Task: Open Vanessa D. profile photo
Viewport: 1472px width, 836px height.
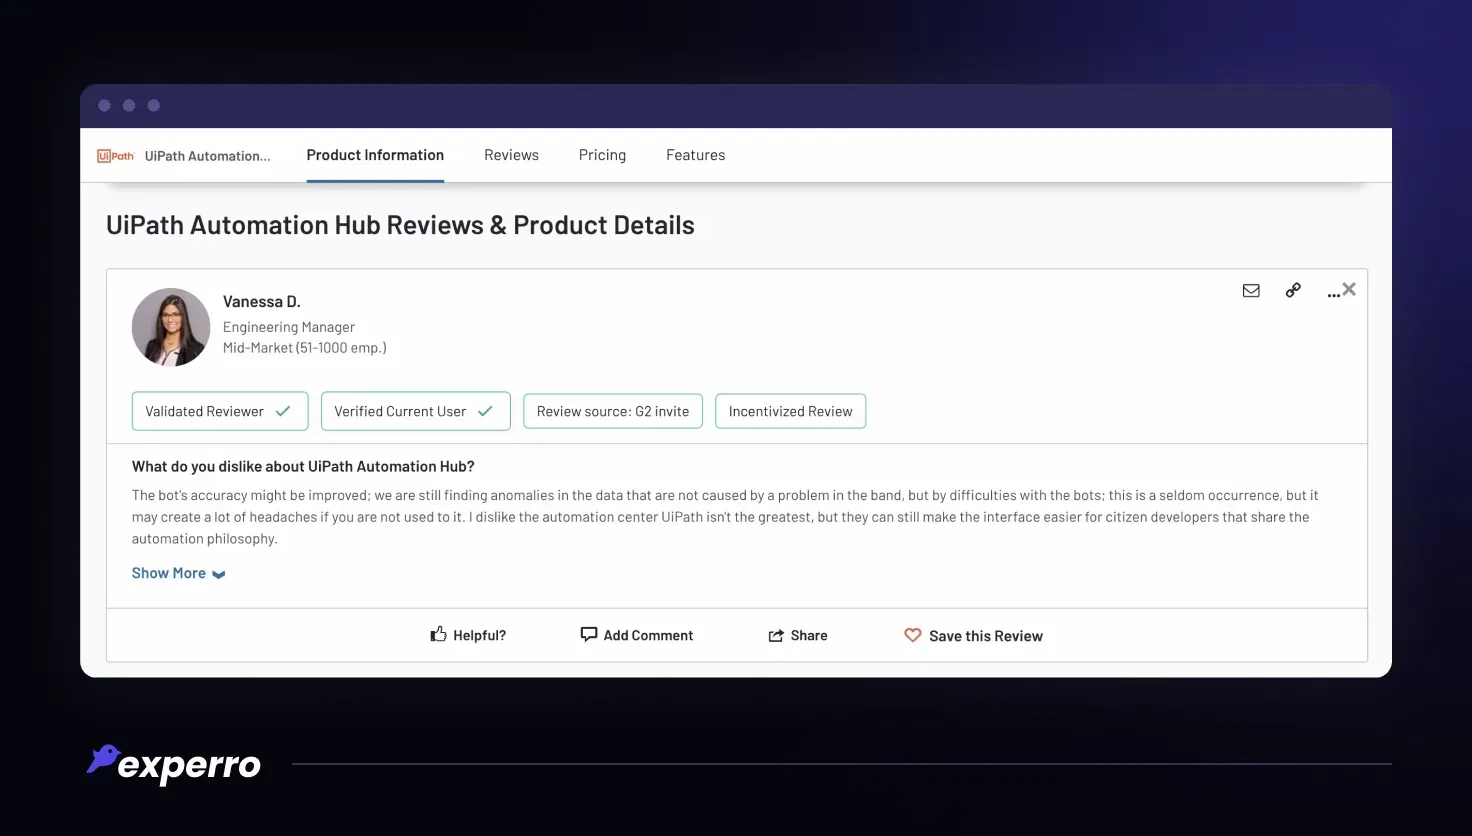Action: 171,327
